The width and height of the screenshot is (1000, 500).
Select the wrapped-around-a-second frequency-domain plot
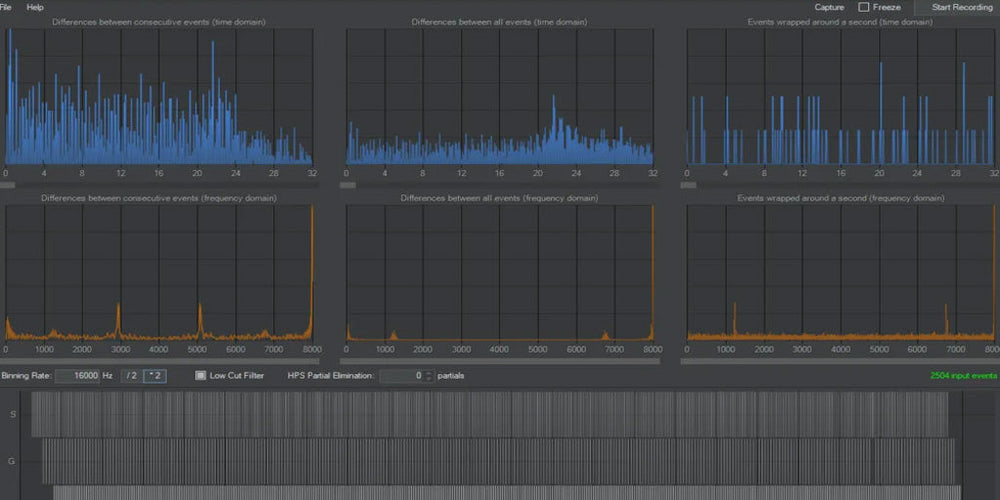[x=840, y=272]
